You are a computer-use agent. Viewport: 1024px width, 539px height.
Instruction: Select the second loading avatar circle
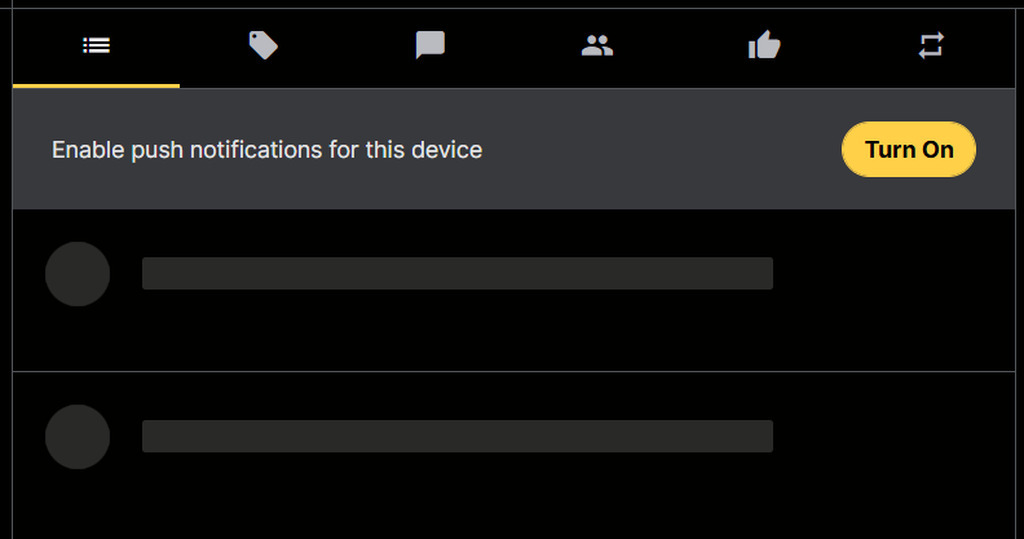coord(78,436)
